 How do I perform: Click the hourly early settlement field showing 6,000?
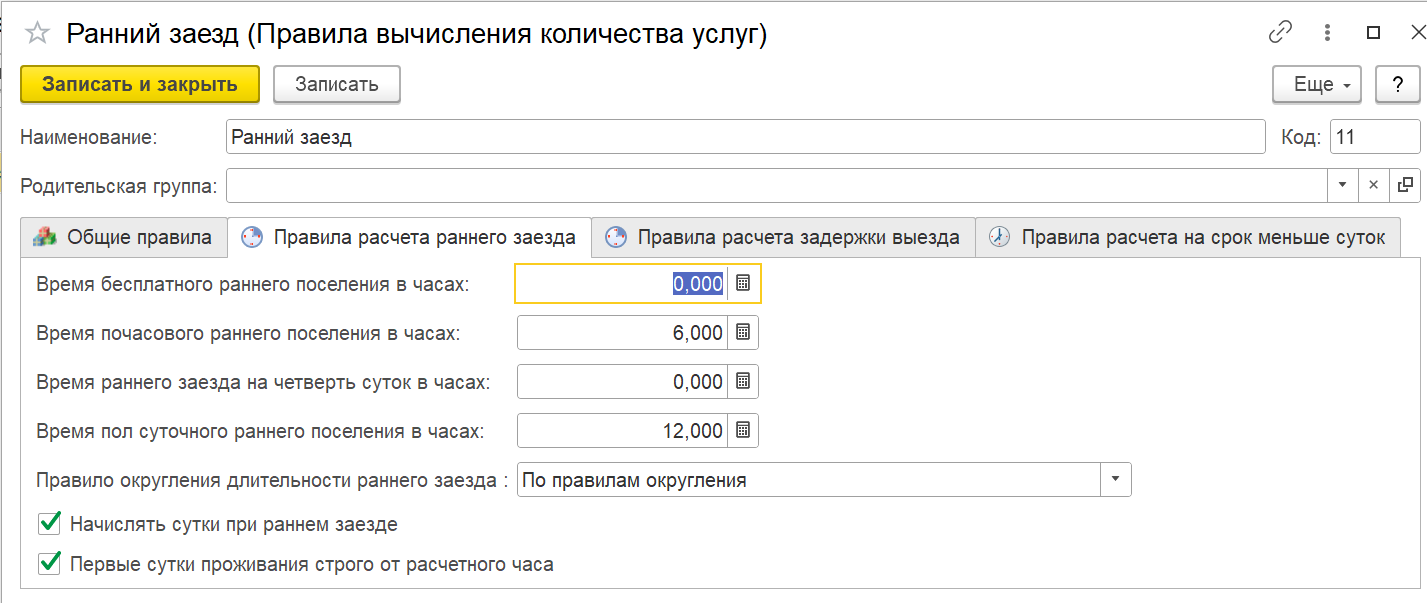pyautogui.click(x=624, y=333)
